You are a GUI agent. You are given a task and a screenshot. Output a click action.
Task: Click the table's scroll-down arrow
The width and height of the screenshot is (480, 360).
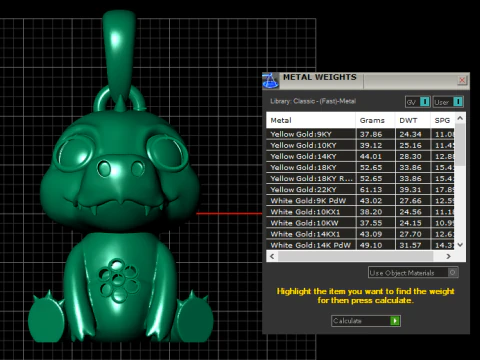(460, 245)
